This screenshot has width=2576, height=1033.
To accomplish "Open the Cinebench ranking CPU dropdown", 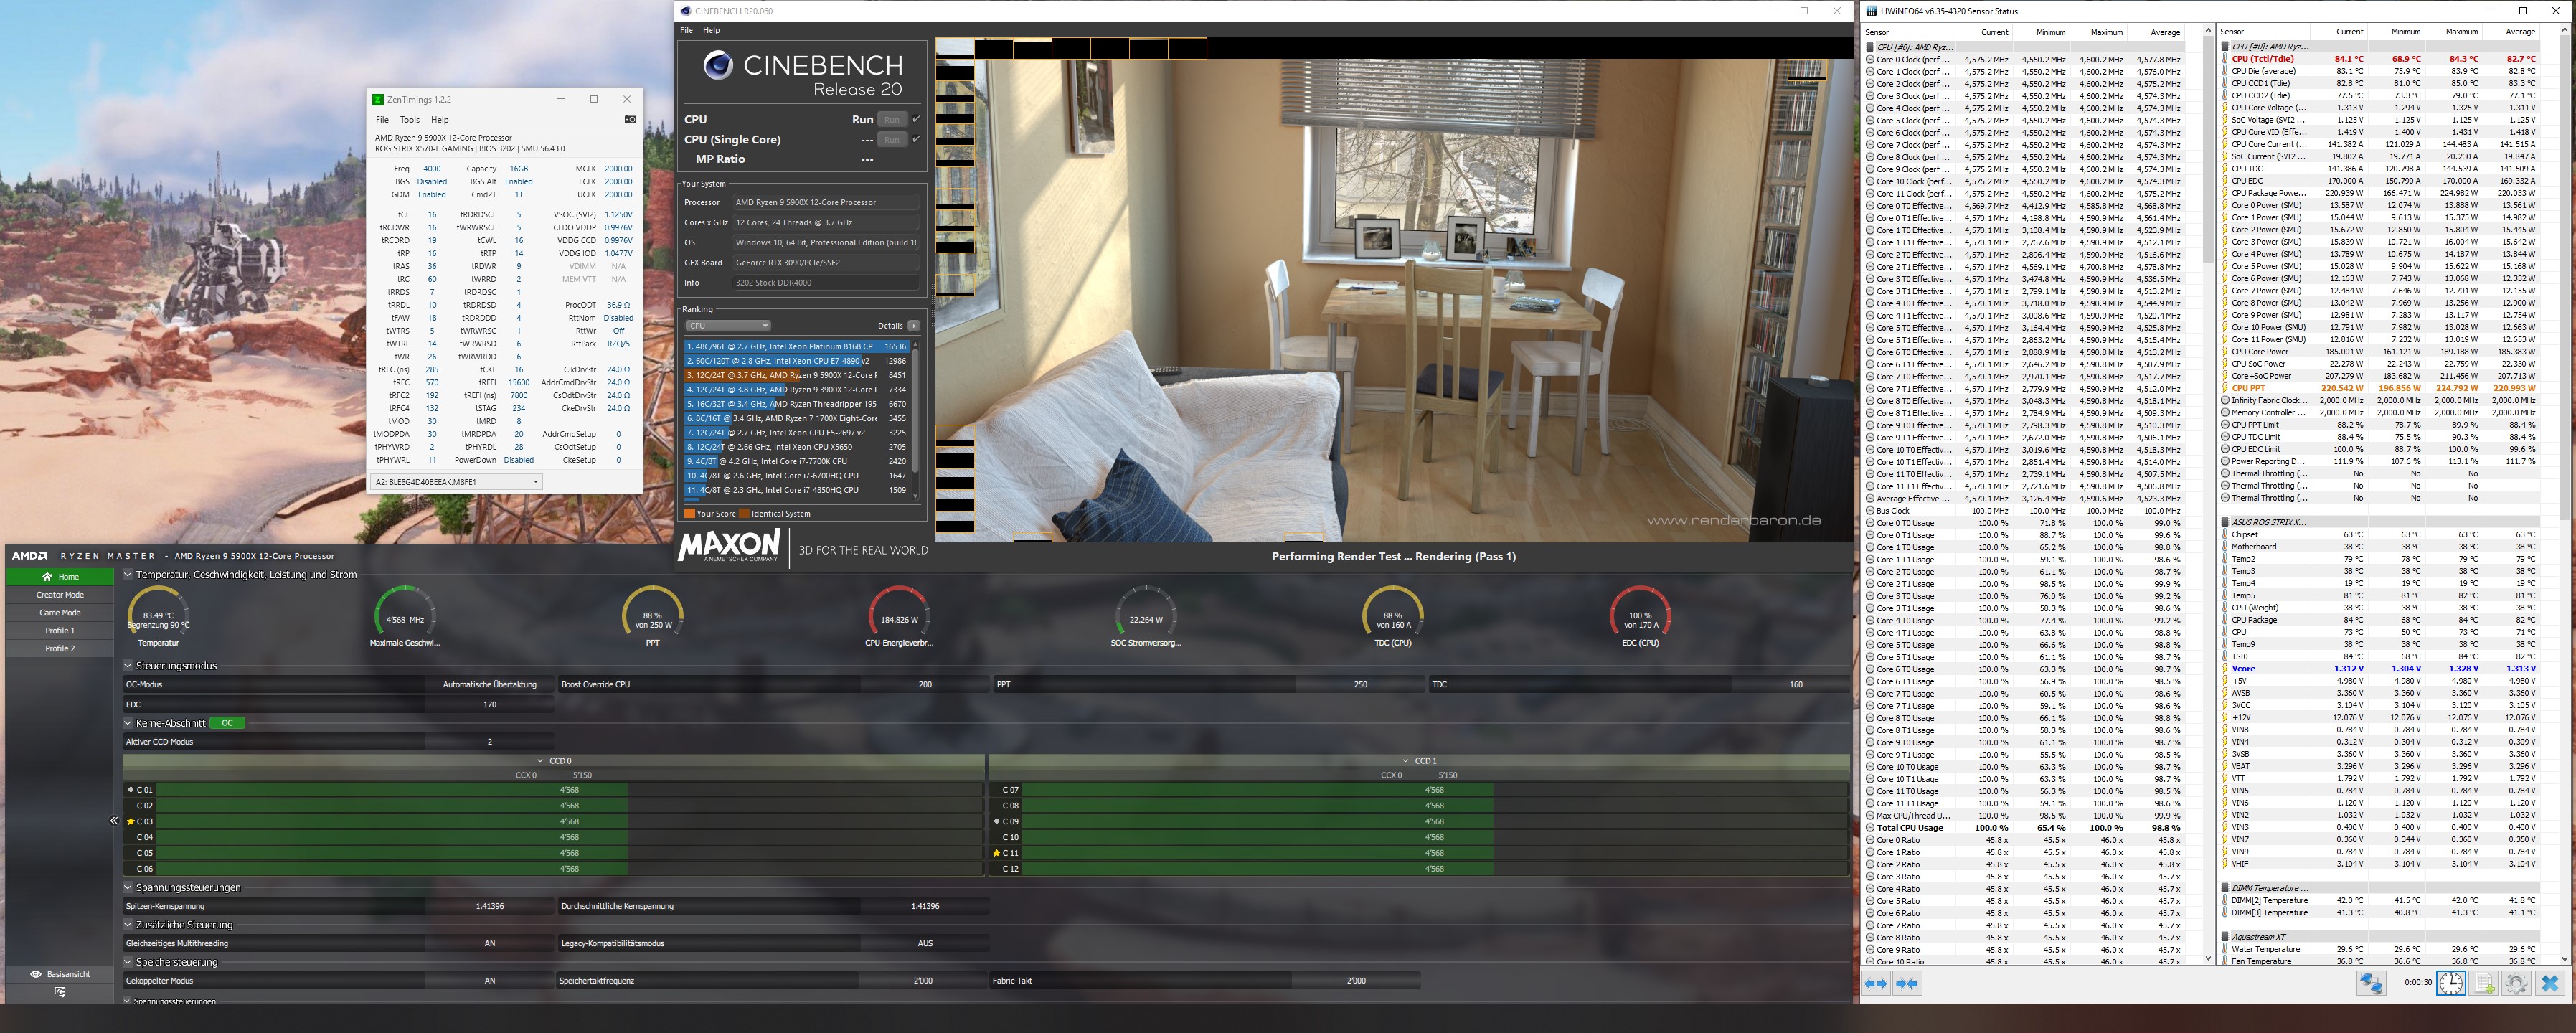I will click(x=727, y=326).
